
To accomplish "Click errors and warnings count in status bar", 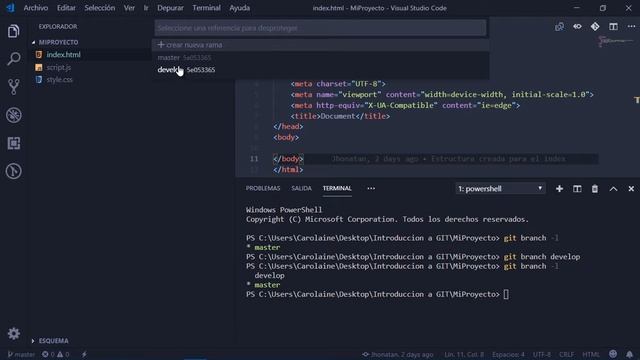I will (x=56, y=354).
